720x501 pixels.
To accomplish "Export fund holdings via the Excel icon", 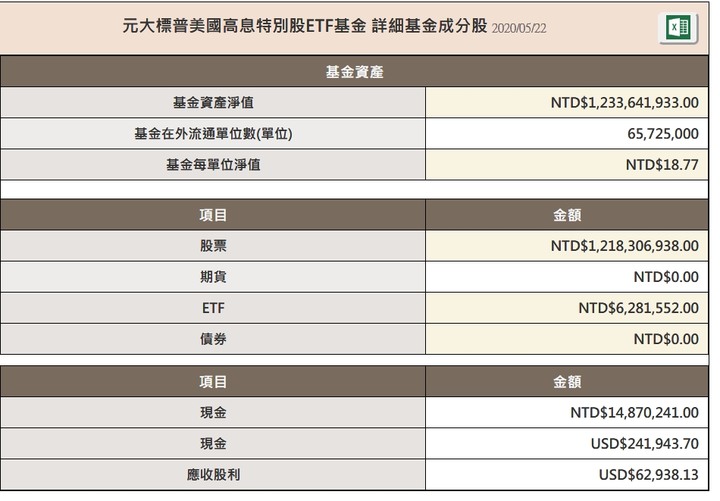I will coord(678,28).
